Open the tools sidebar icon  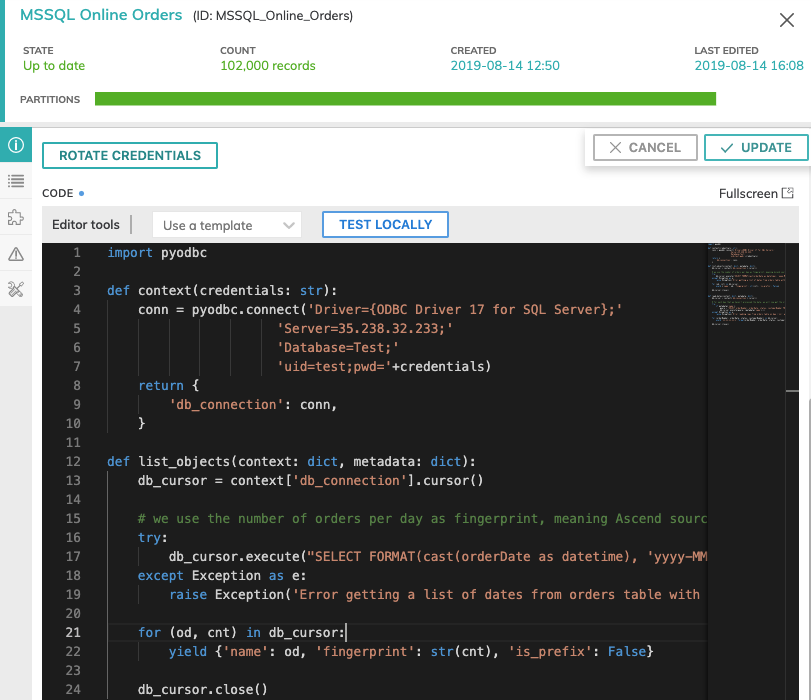(x=15, y=290)
